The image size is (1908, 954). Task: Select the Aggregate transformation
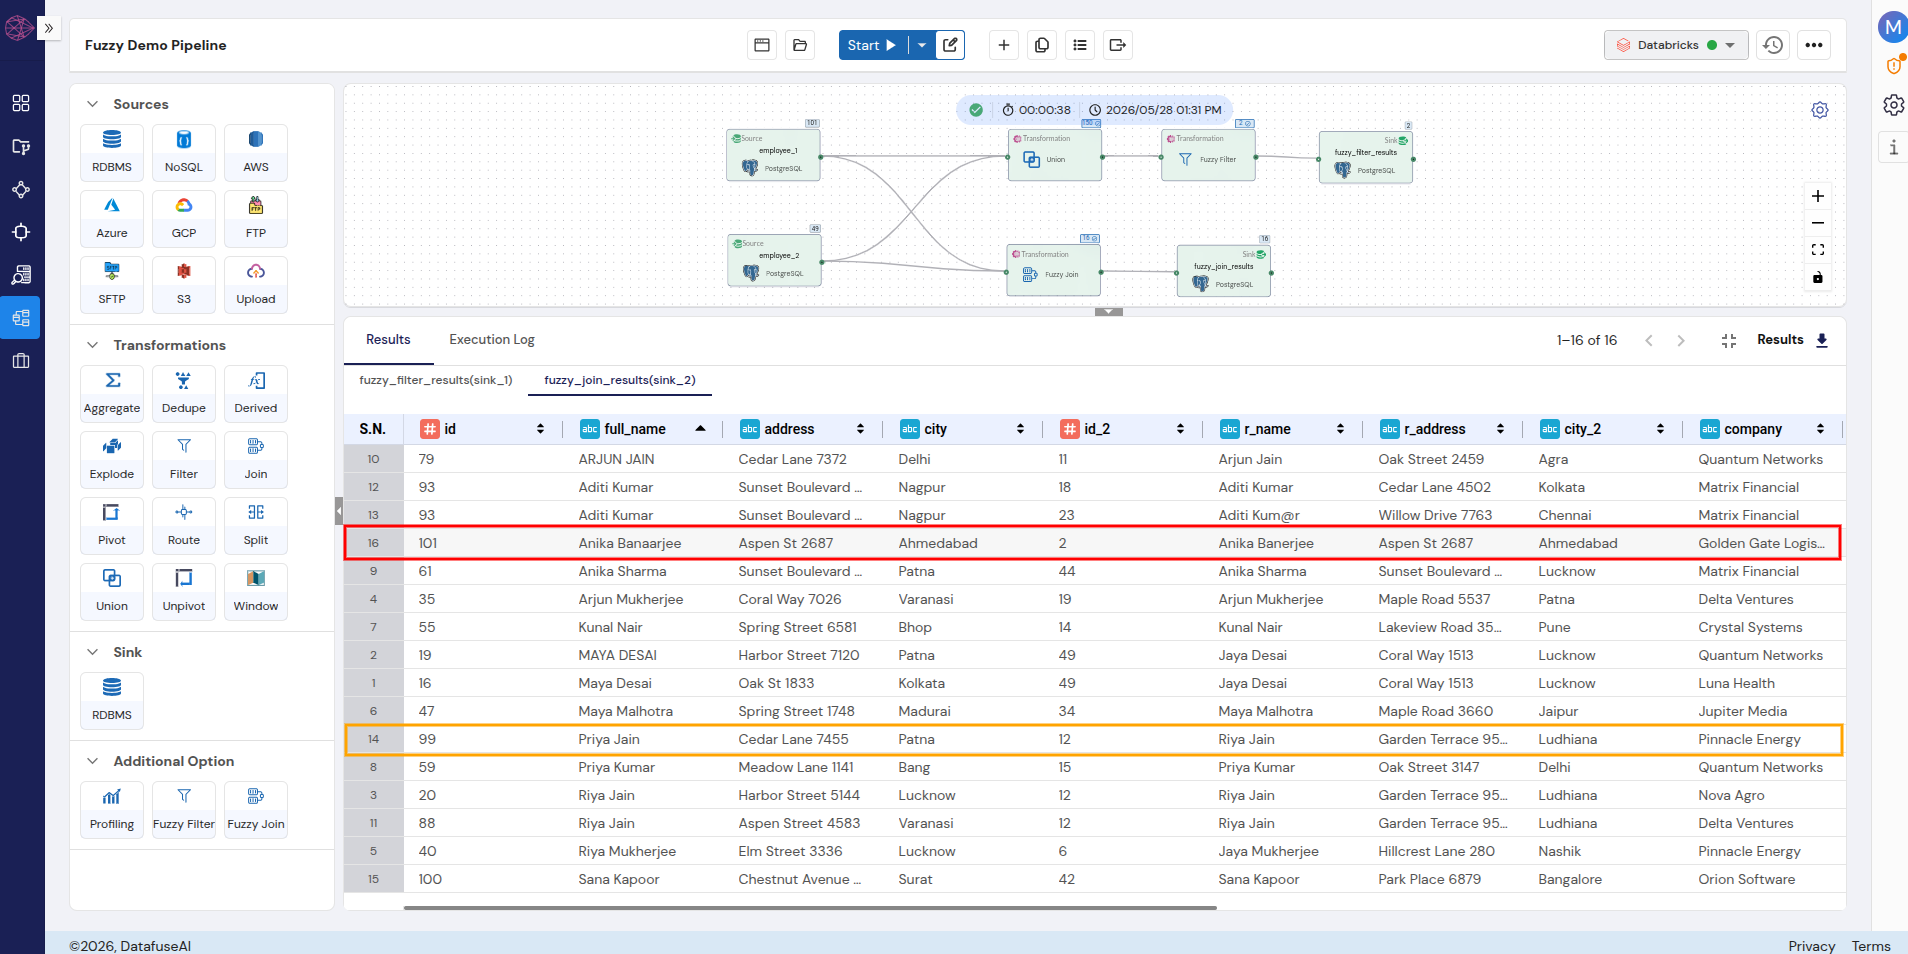click(x=112, y=394)
